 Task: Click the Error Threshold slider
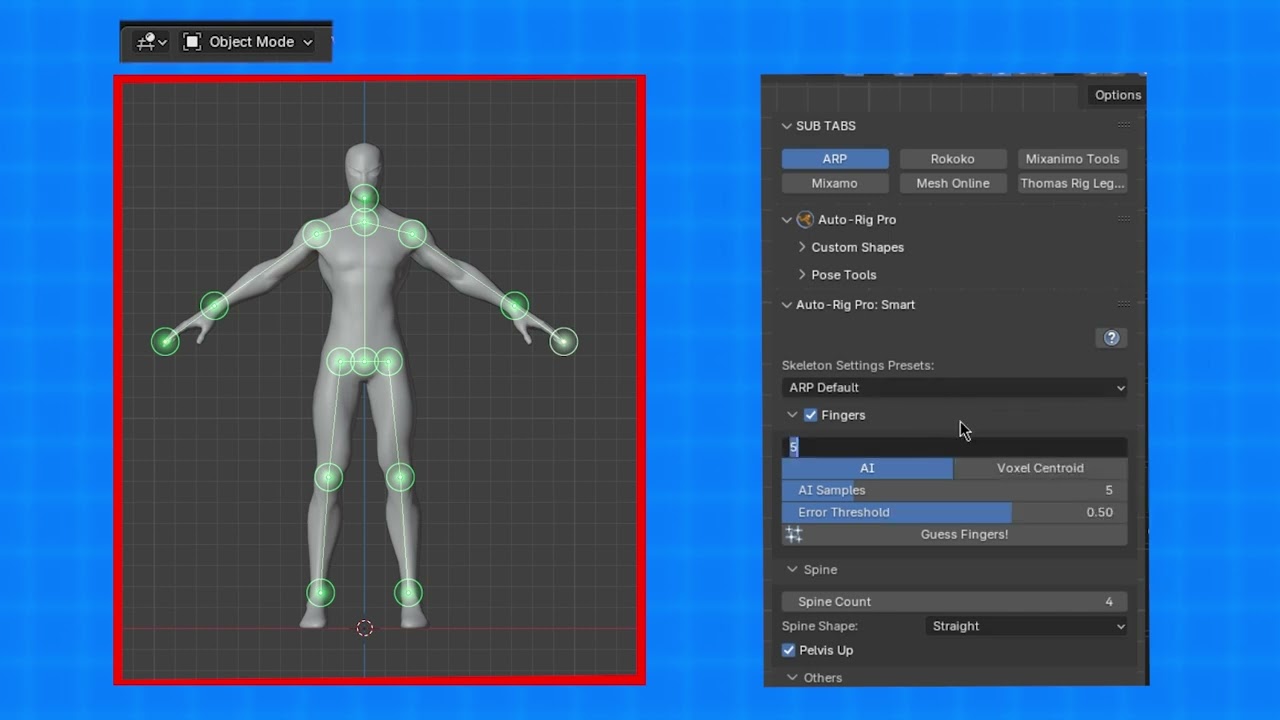pos(954,512)
